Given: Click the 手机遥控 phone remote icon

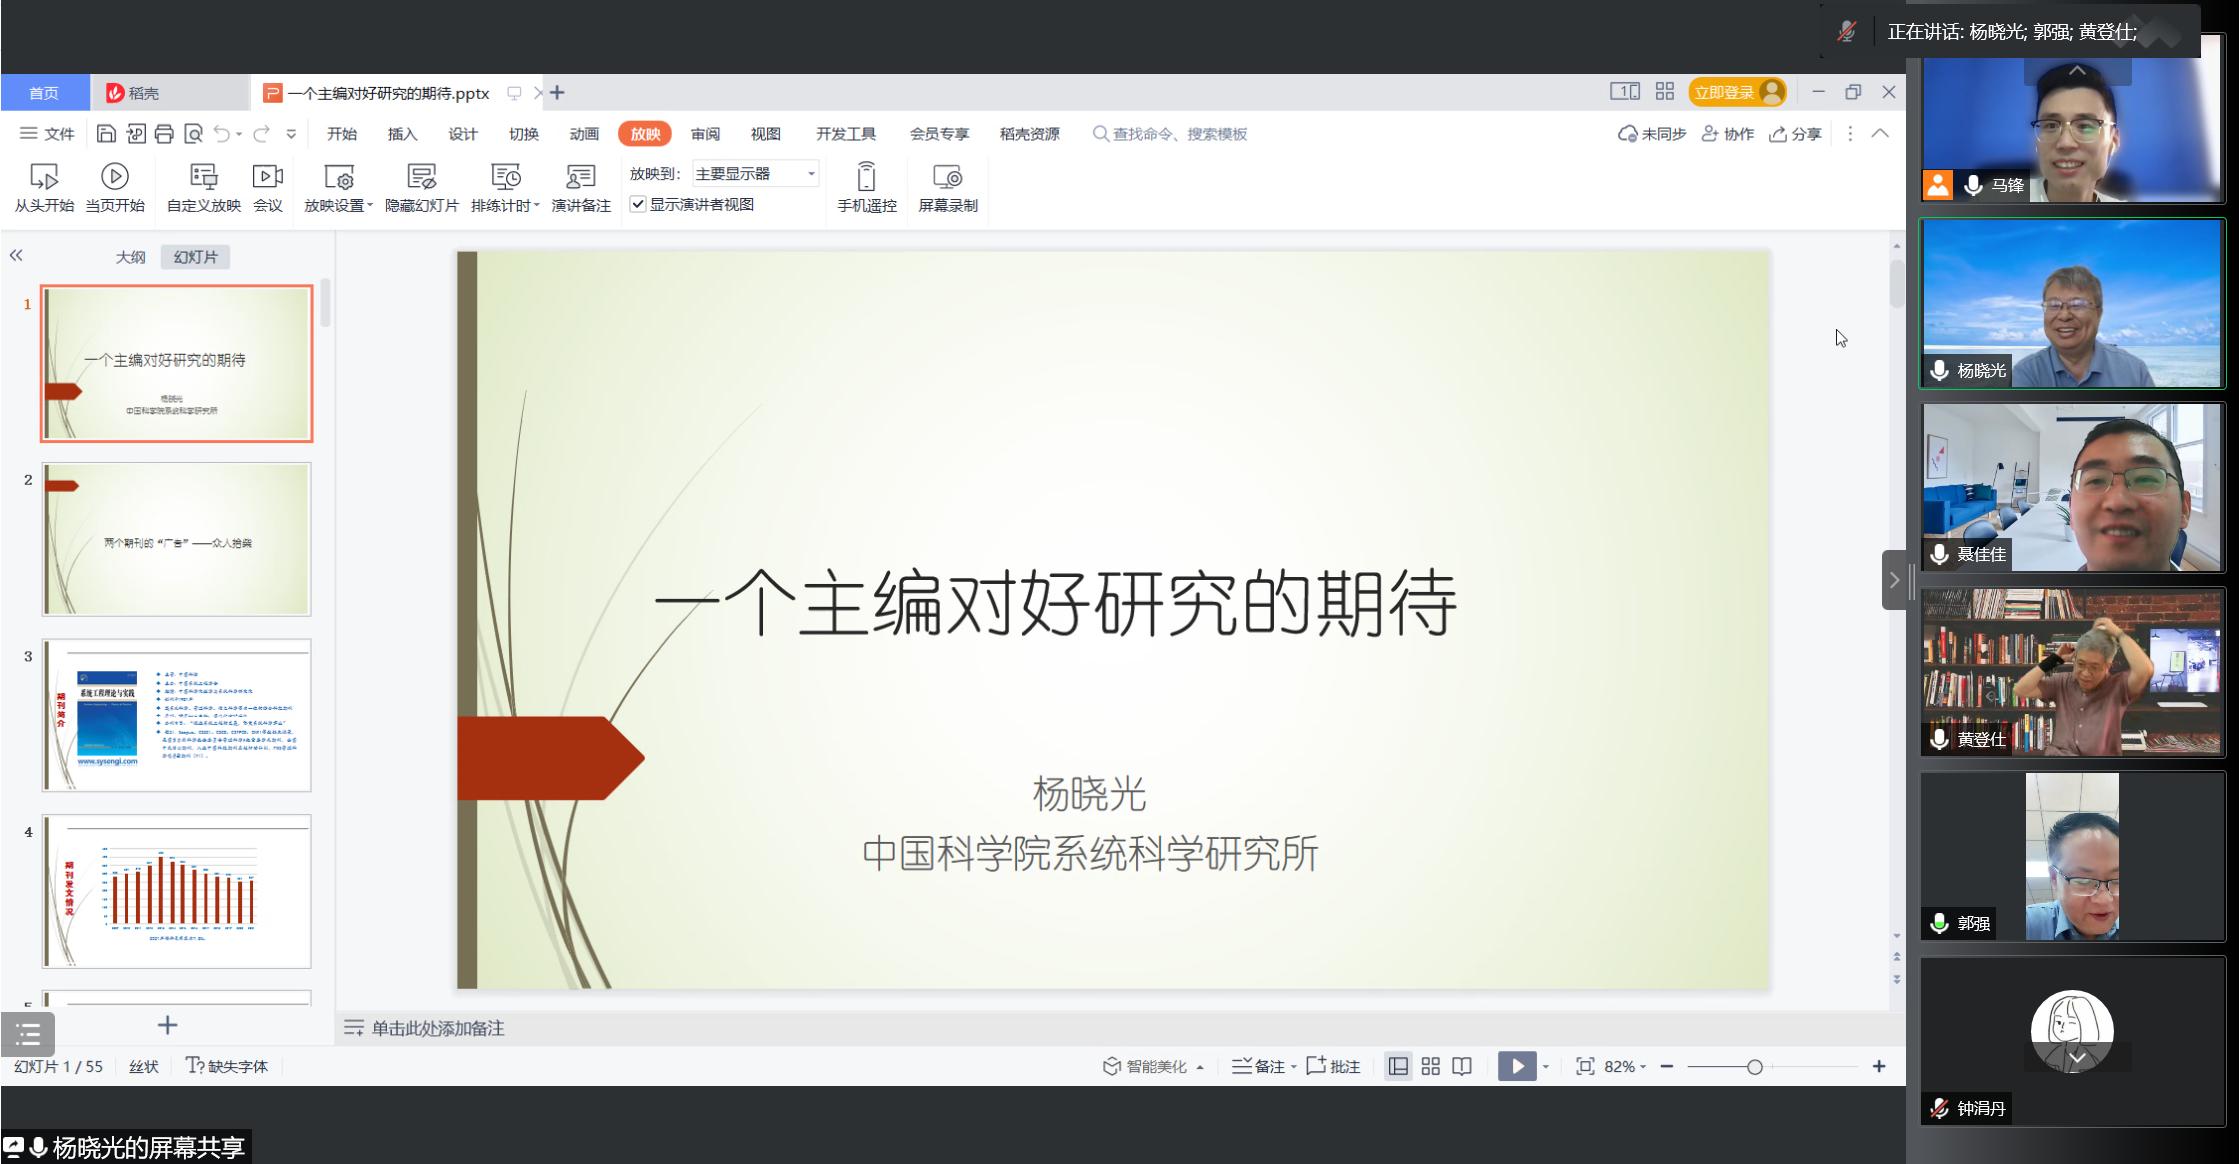Looking at the screenshot, I should pyautogui.click(x=866, y=178).
